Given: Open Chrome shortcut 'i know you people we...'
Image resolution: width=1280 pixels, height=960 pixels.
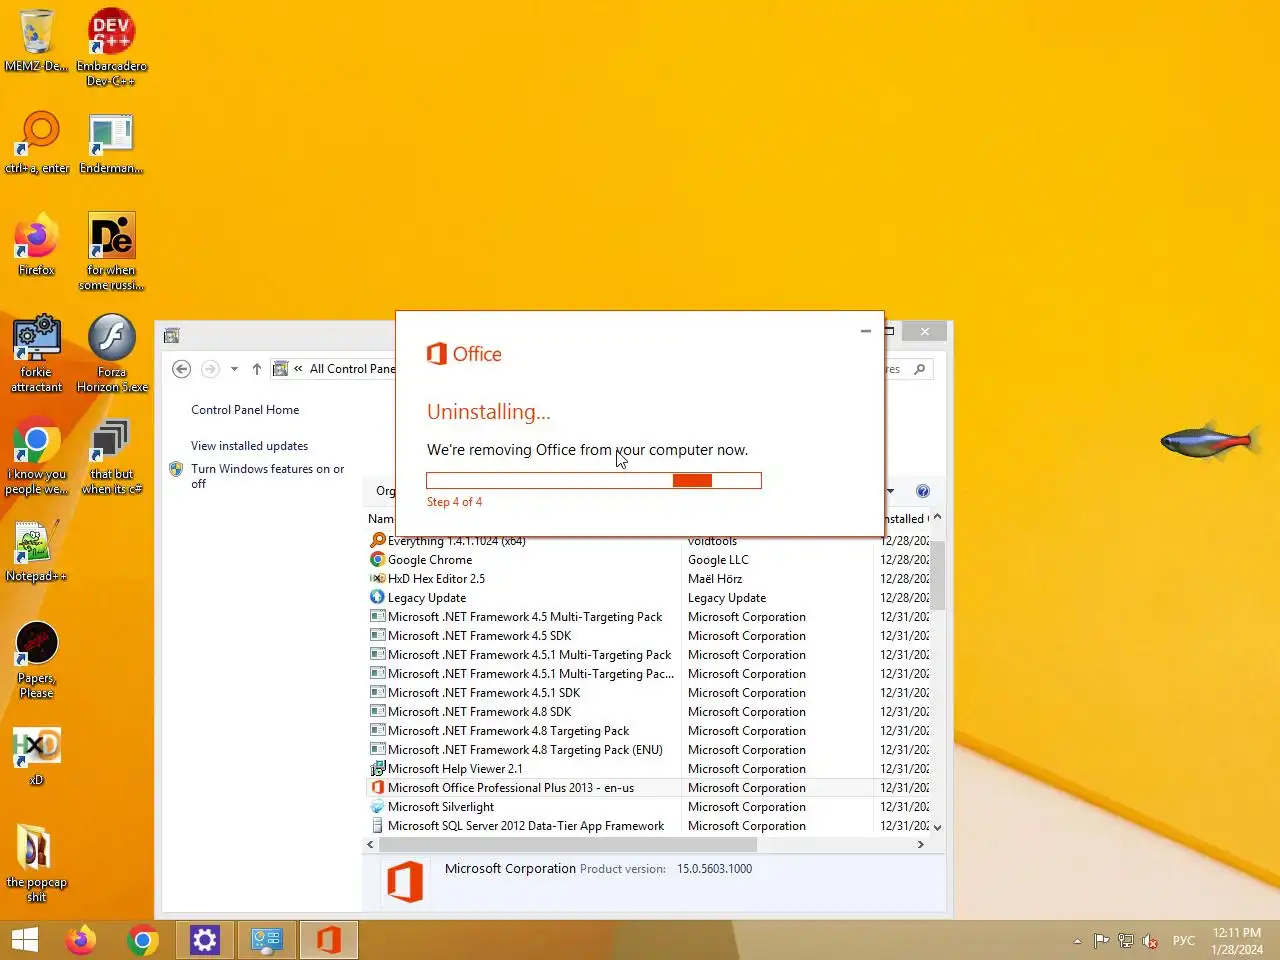Looking at the screenshot, I should click(x=36, y=456).
